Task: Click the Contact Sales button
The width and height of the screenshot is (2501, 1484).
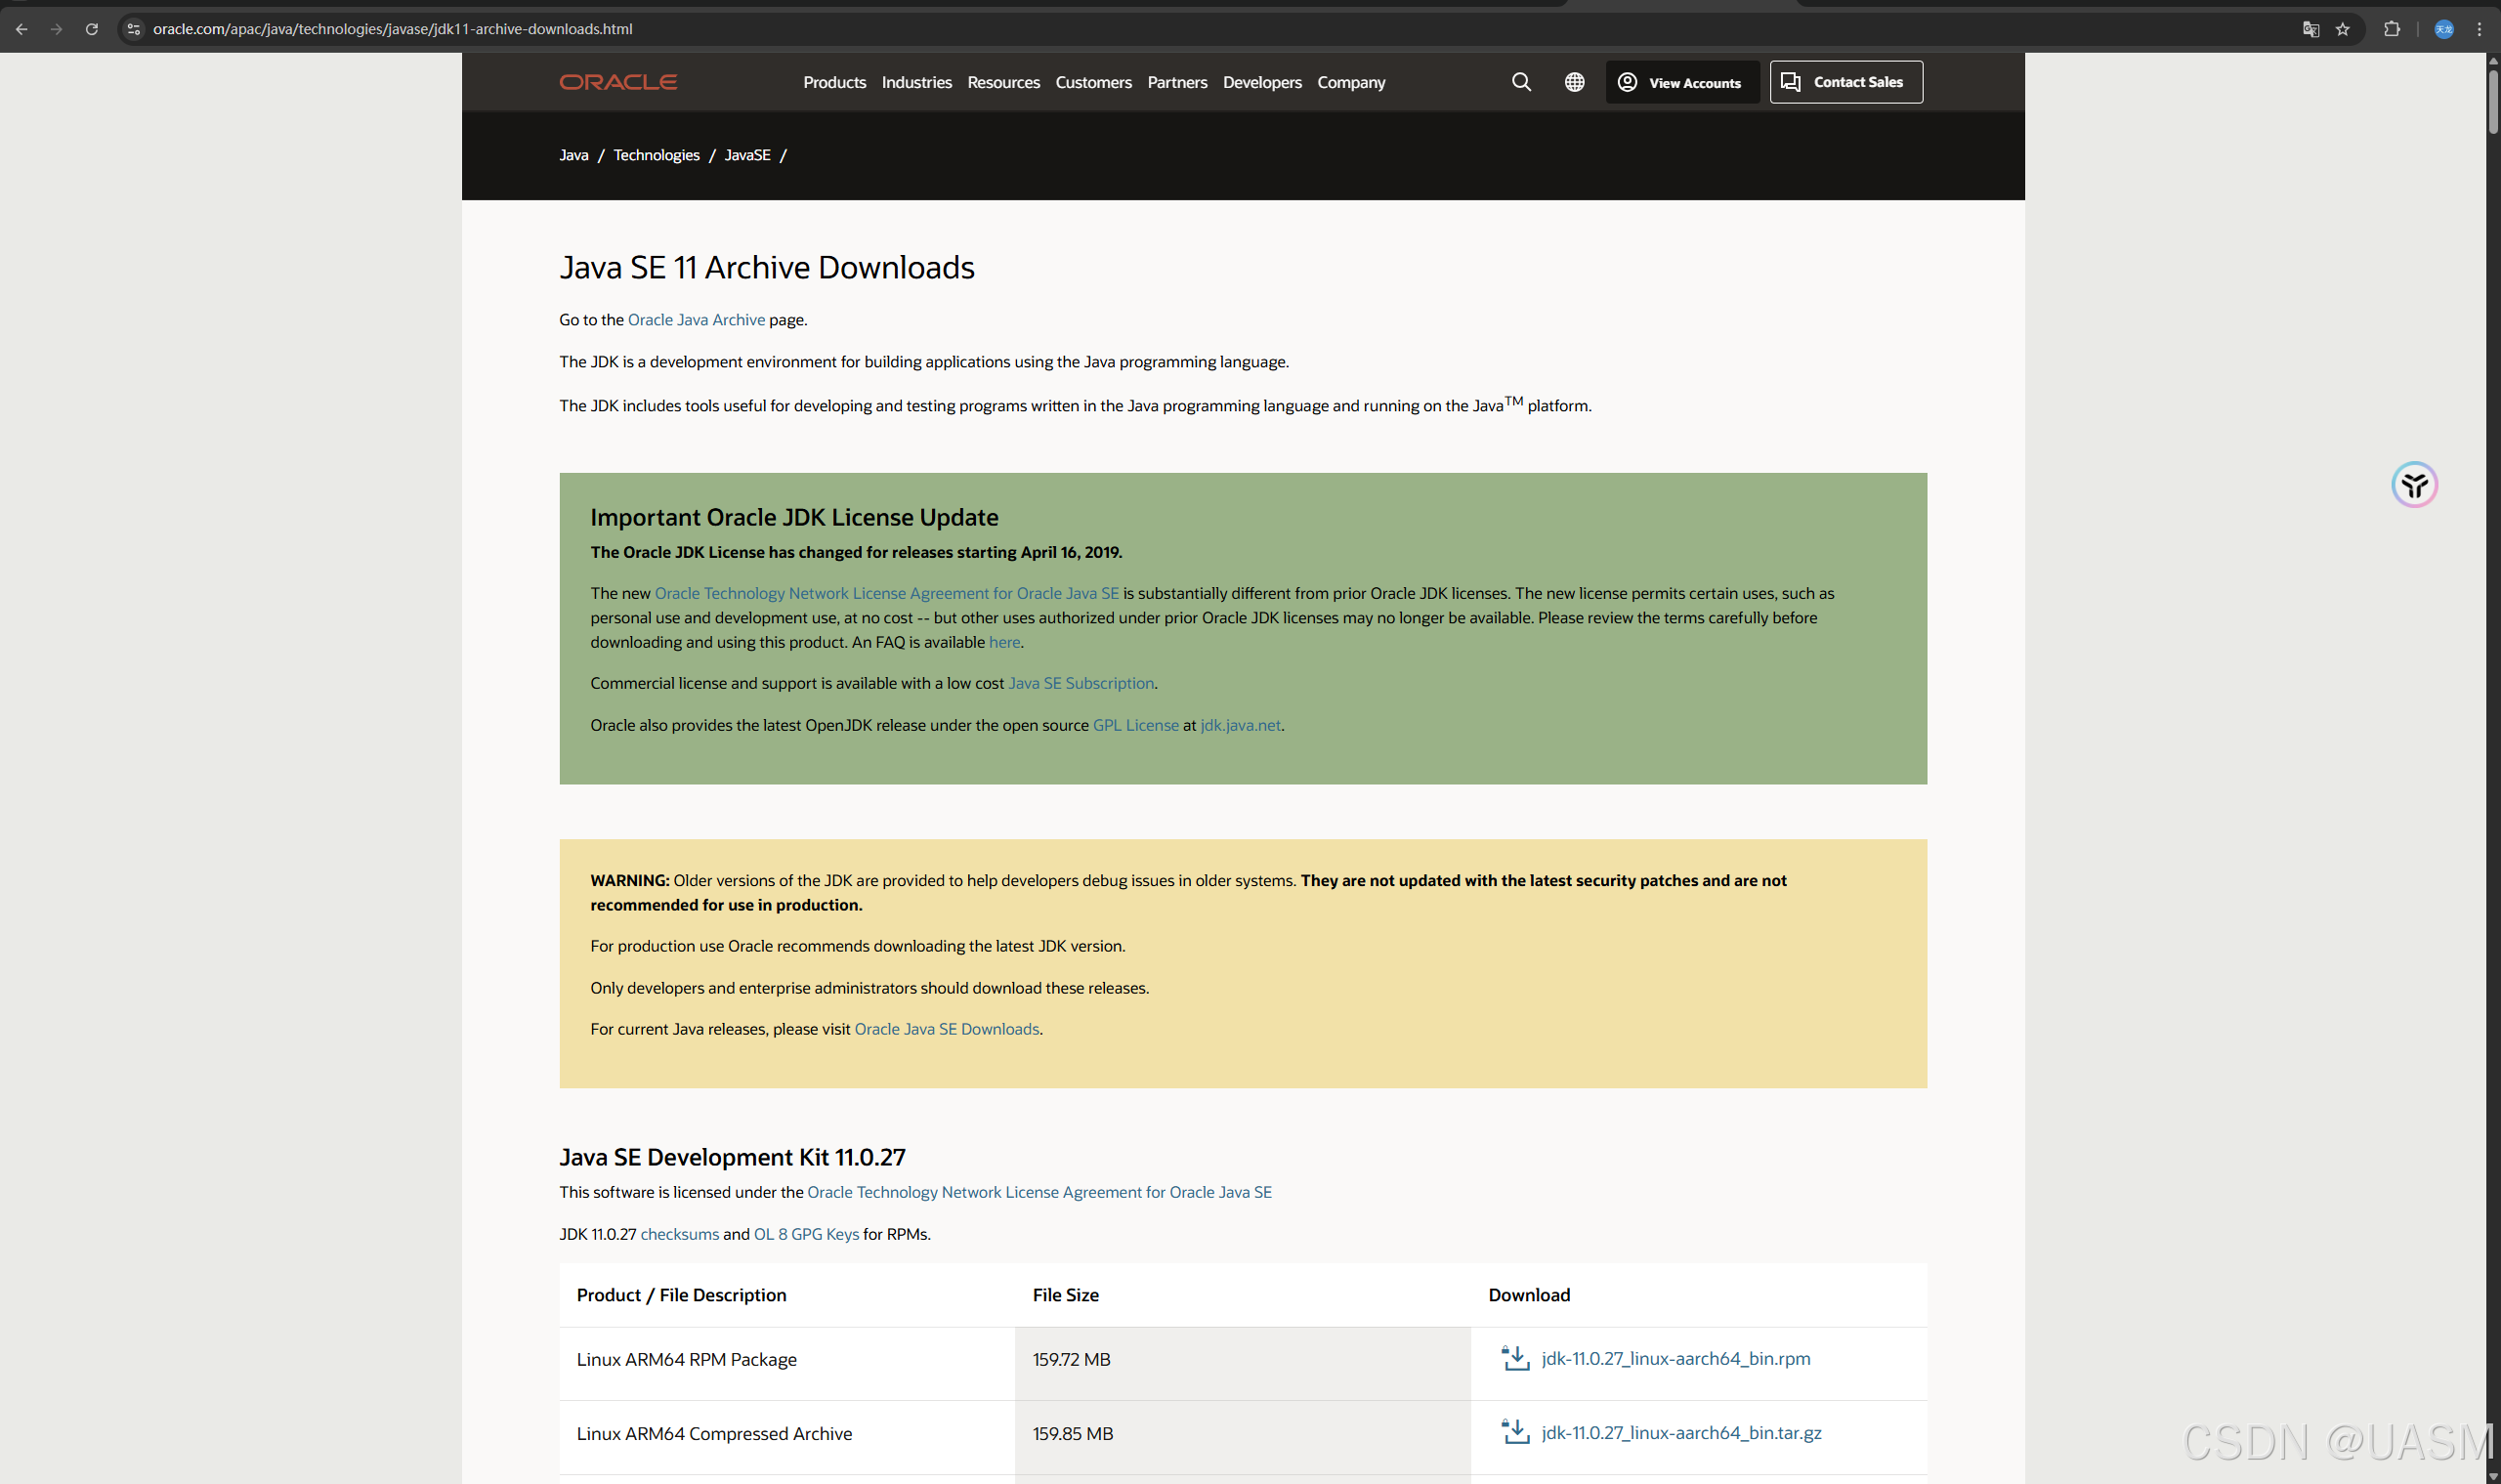Action: pyautogui.click(x=1846, y=82)
